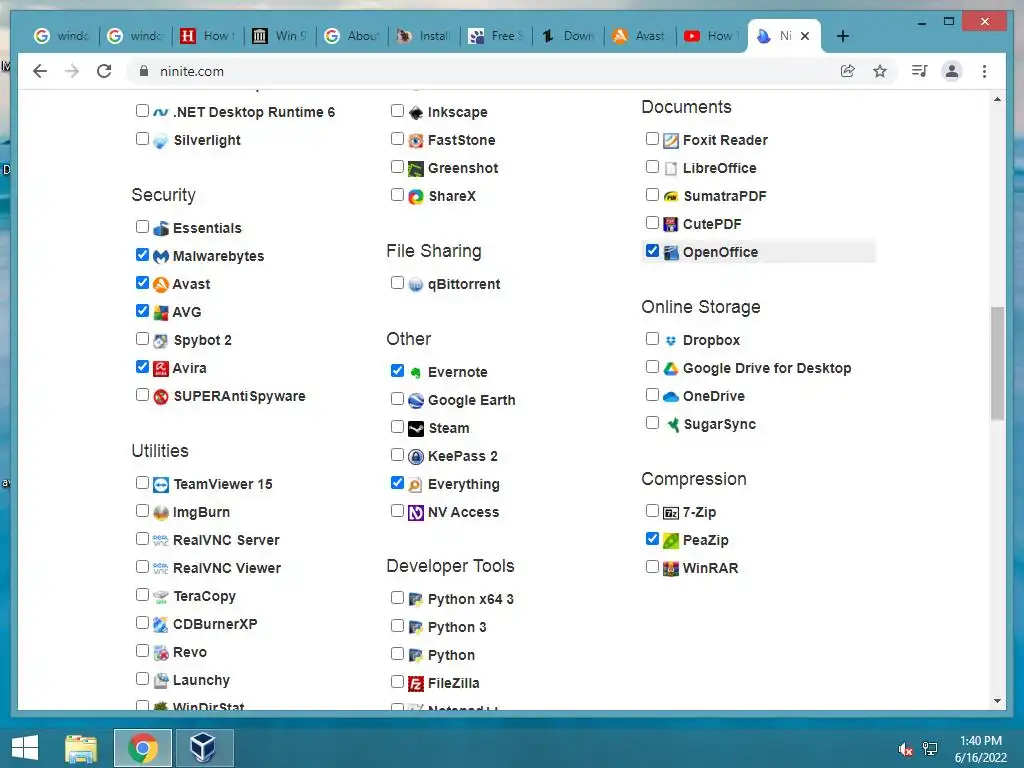This screenshot has height=768, width=1024.
Task: Open the Chrome three-dot menu
Action: click(984, 71)
